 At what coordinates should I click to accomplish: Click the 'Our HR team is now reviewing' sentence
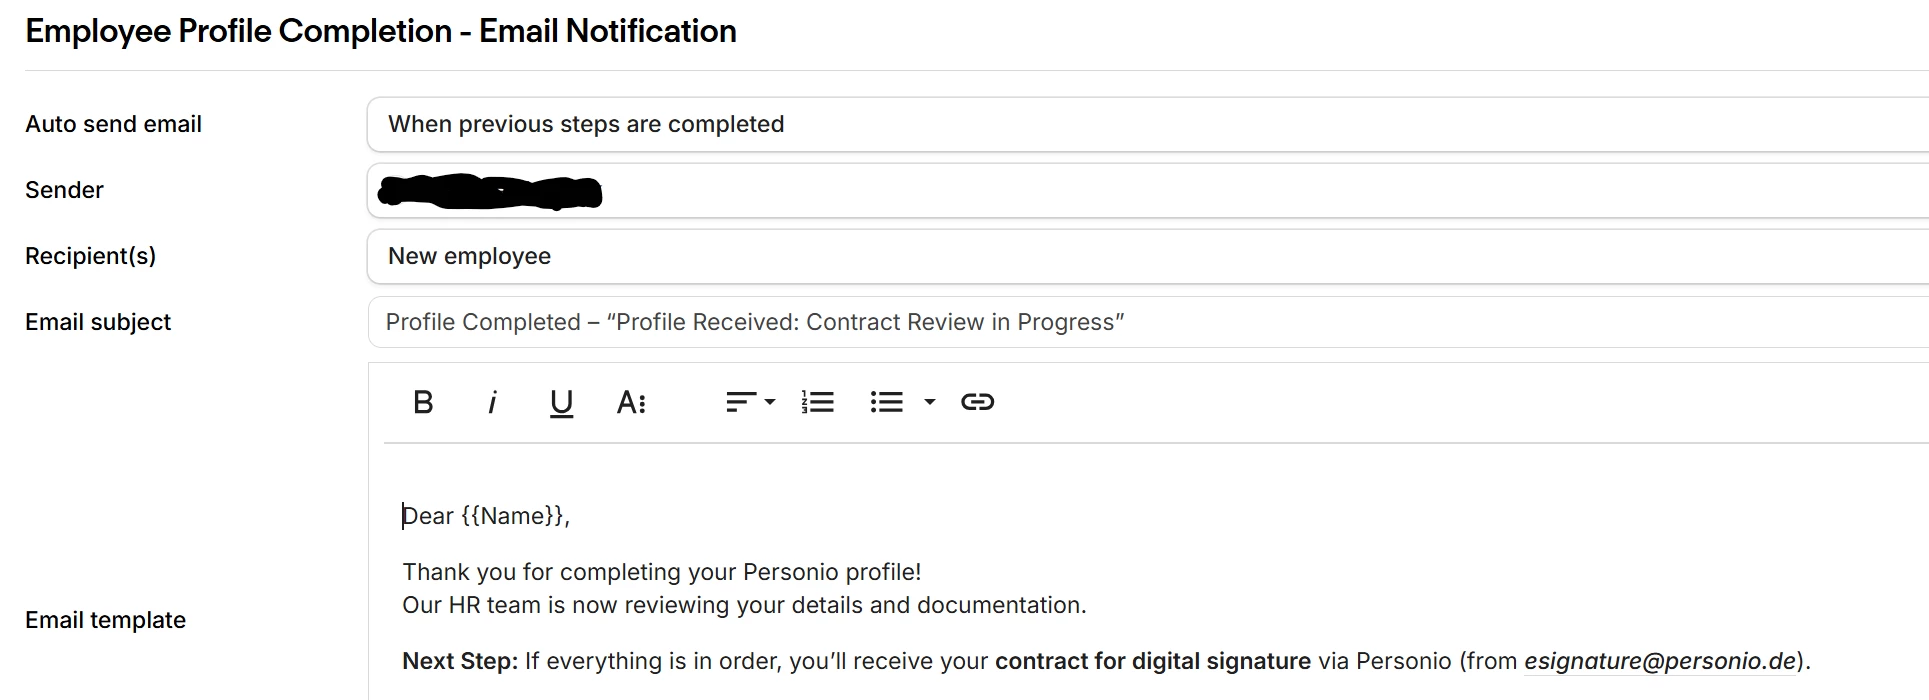[x=743, y=605]
